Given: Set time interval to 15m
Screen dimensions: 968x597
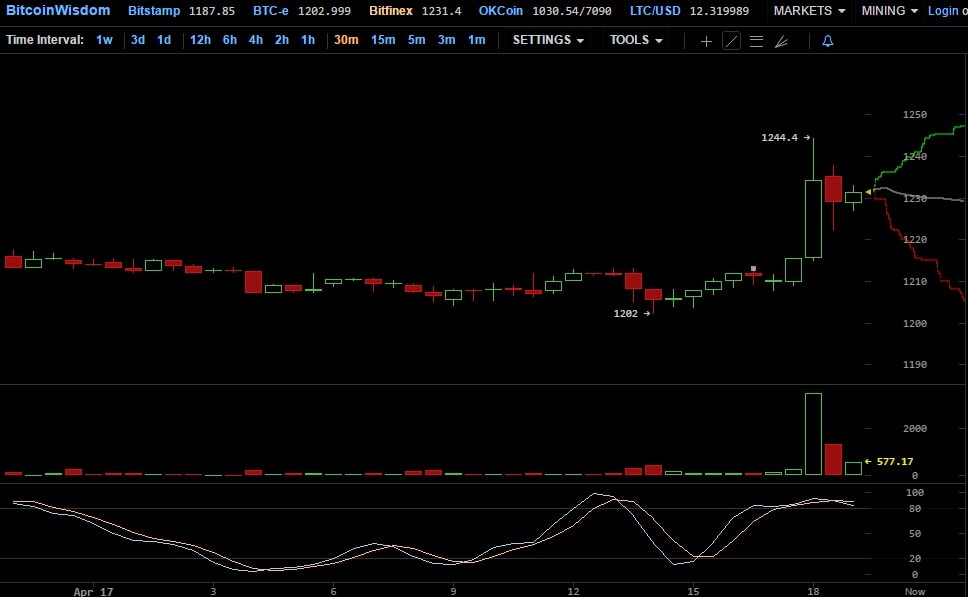Looking at the screenshot, I should [382, 40].
